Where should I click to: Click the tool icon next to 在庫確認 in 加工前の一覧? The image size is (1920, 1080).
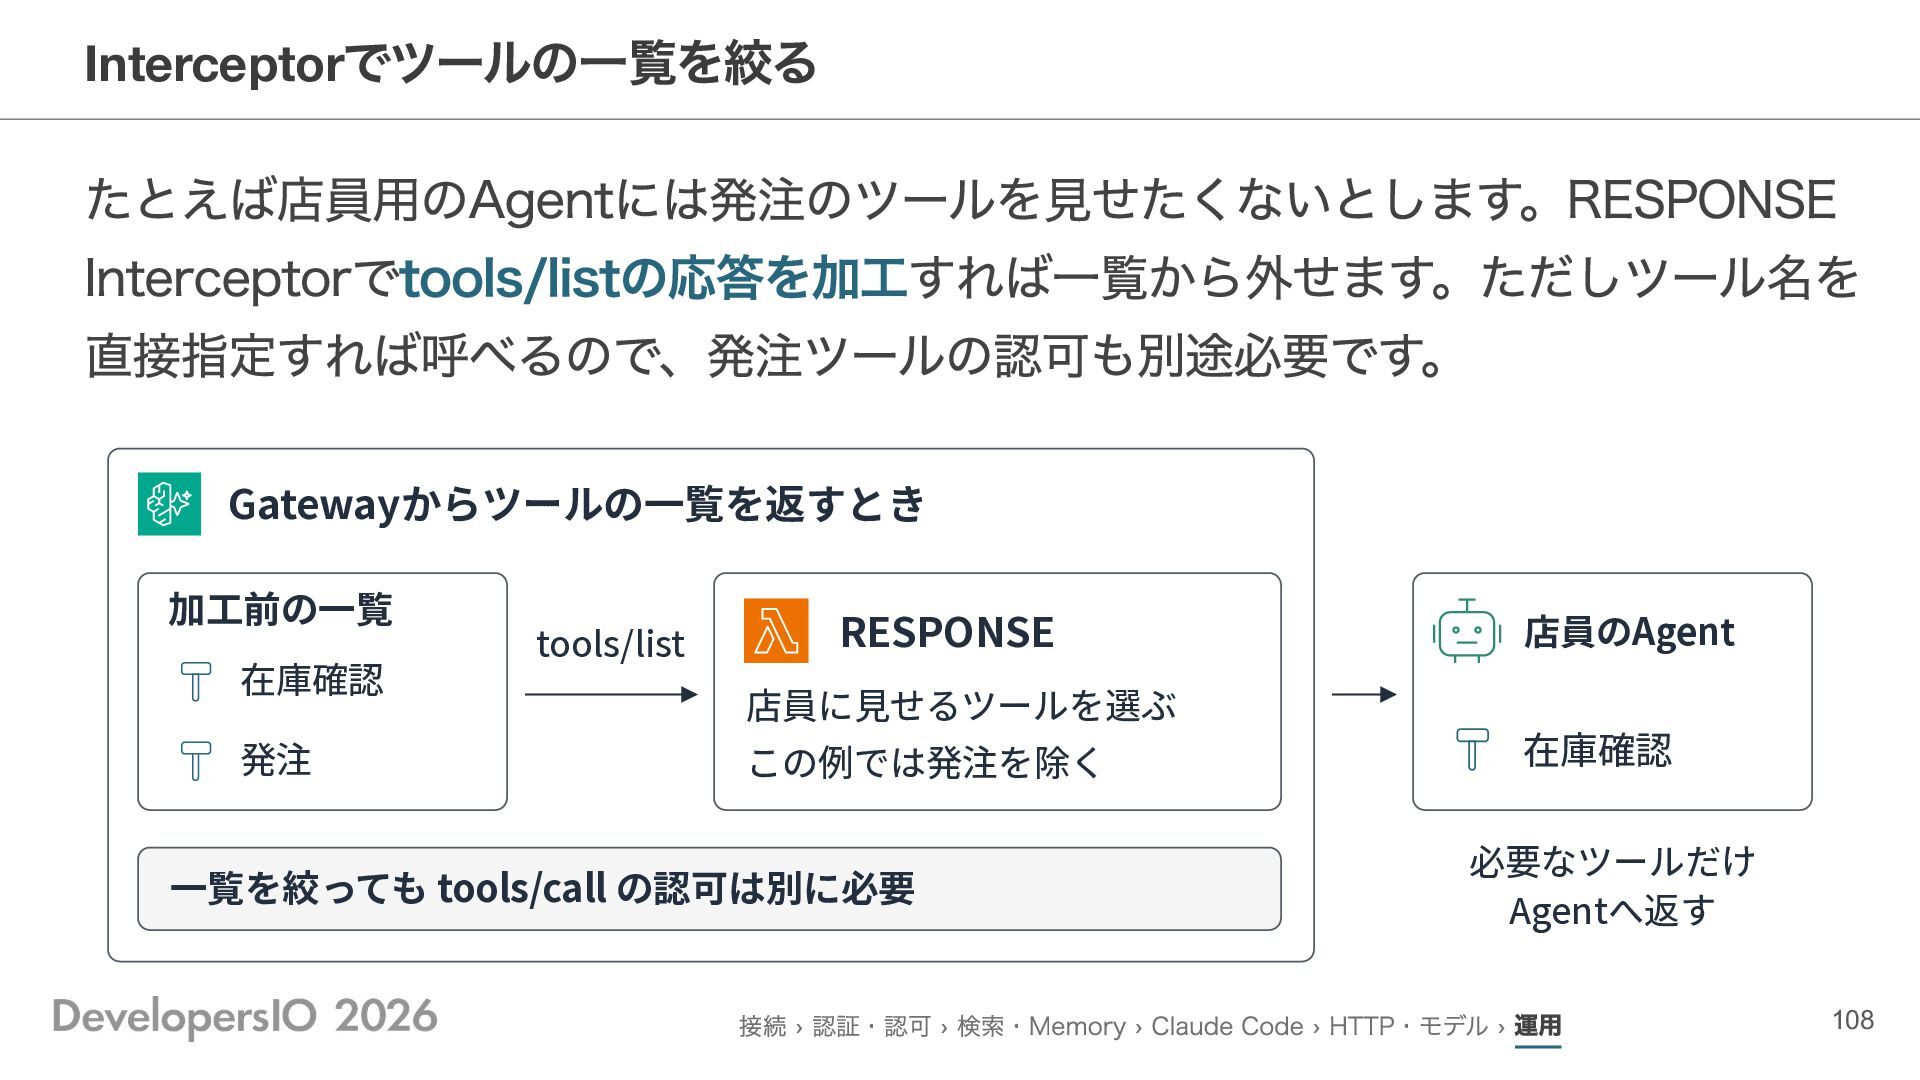click(x=196, y=681)
